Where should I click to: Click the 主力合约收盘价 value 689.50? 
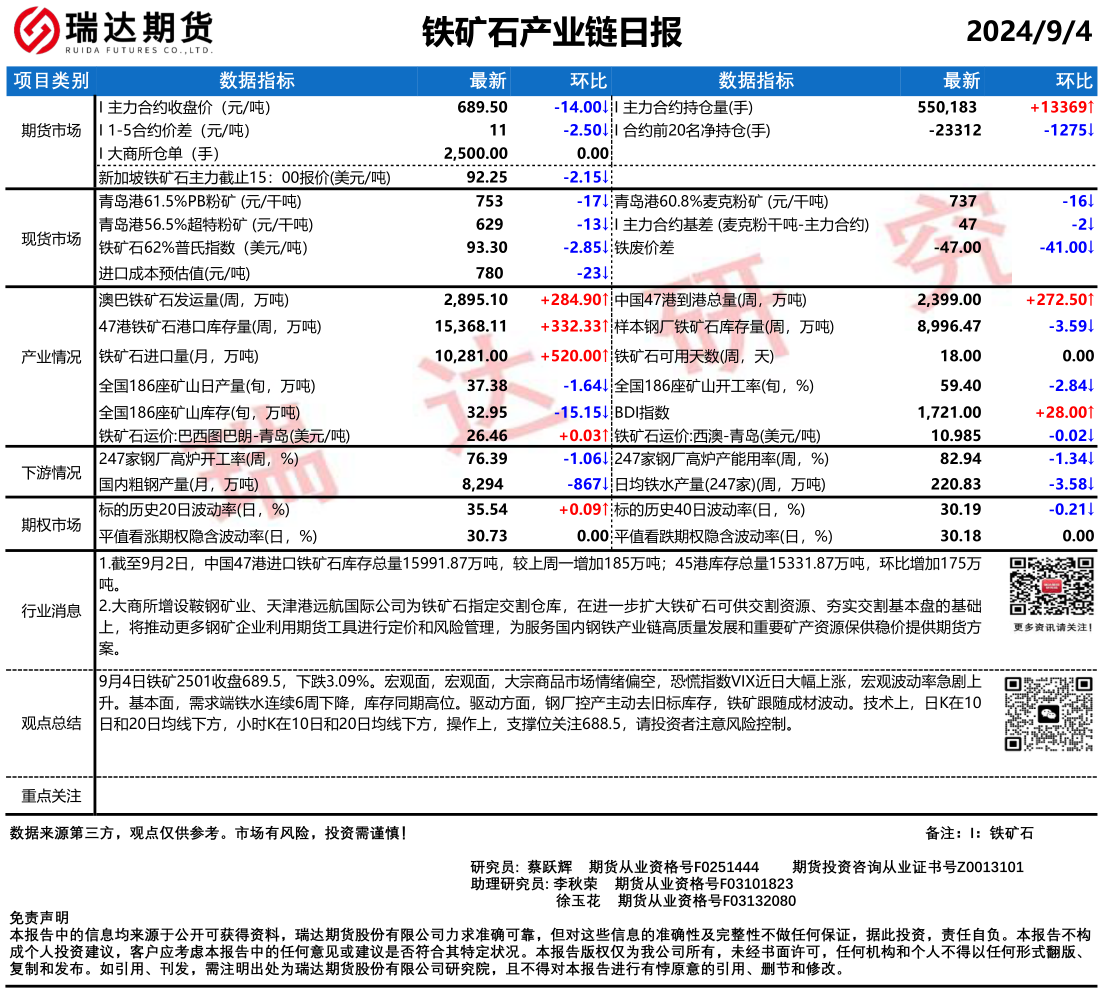click(482, 107)
